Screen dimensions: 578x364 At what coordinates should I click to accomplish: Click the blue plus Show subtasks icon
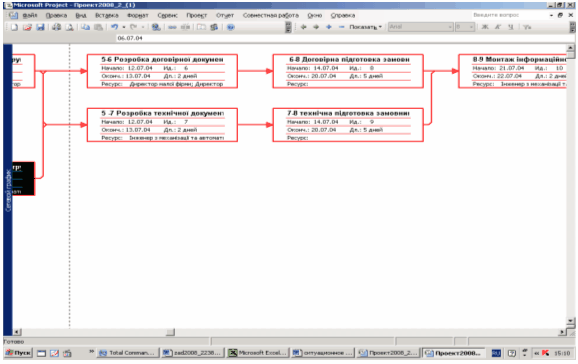[329, 27]
